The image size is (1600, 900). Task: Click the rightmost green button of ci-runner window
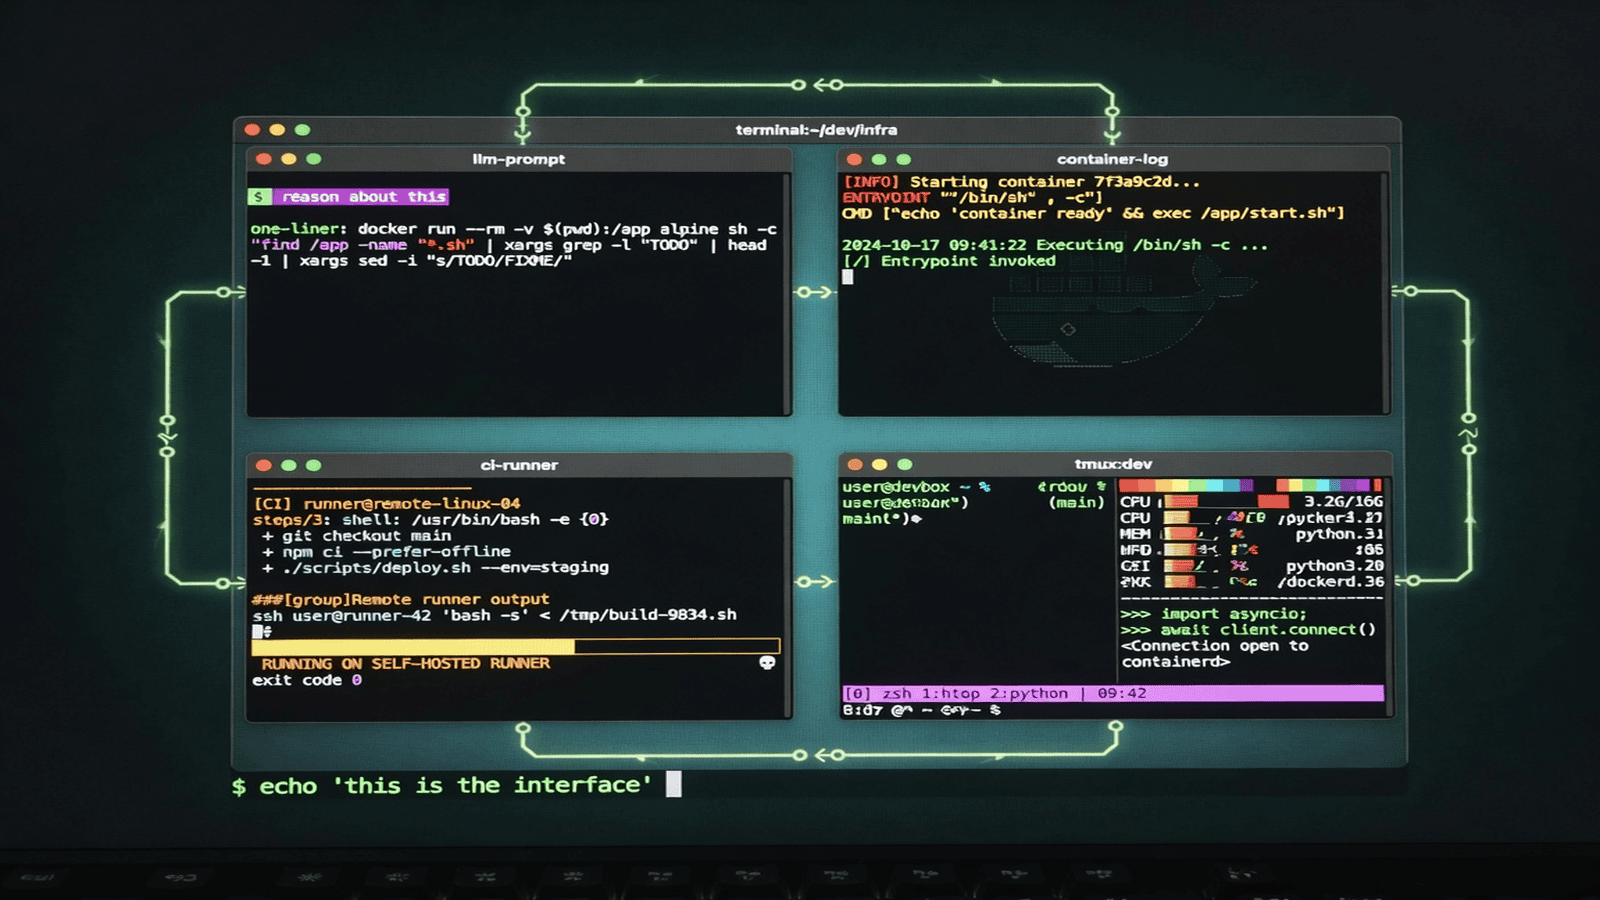point(313,465)
